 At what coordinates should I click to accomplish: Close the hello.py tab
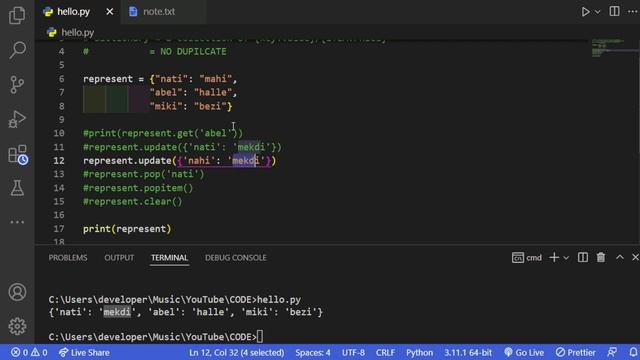(x=110, y=12)
